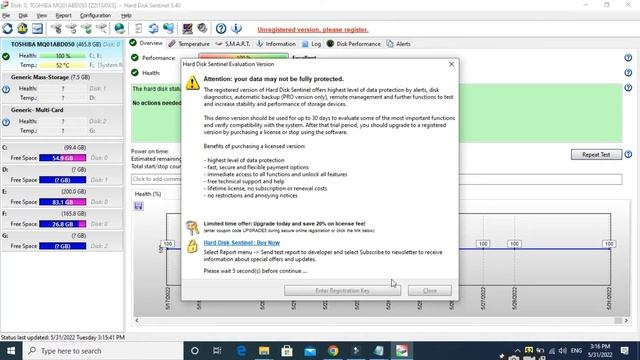Image resolution: width=640 pixels, height=360 pixels.
Task: Switch to the Alerts tab
Action: (x=398, y=44)
